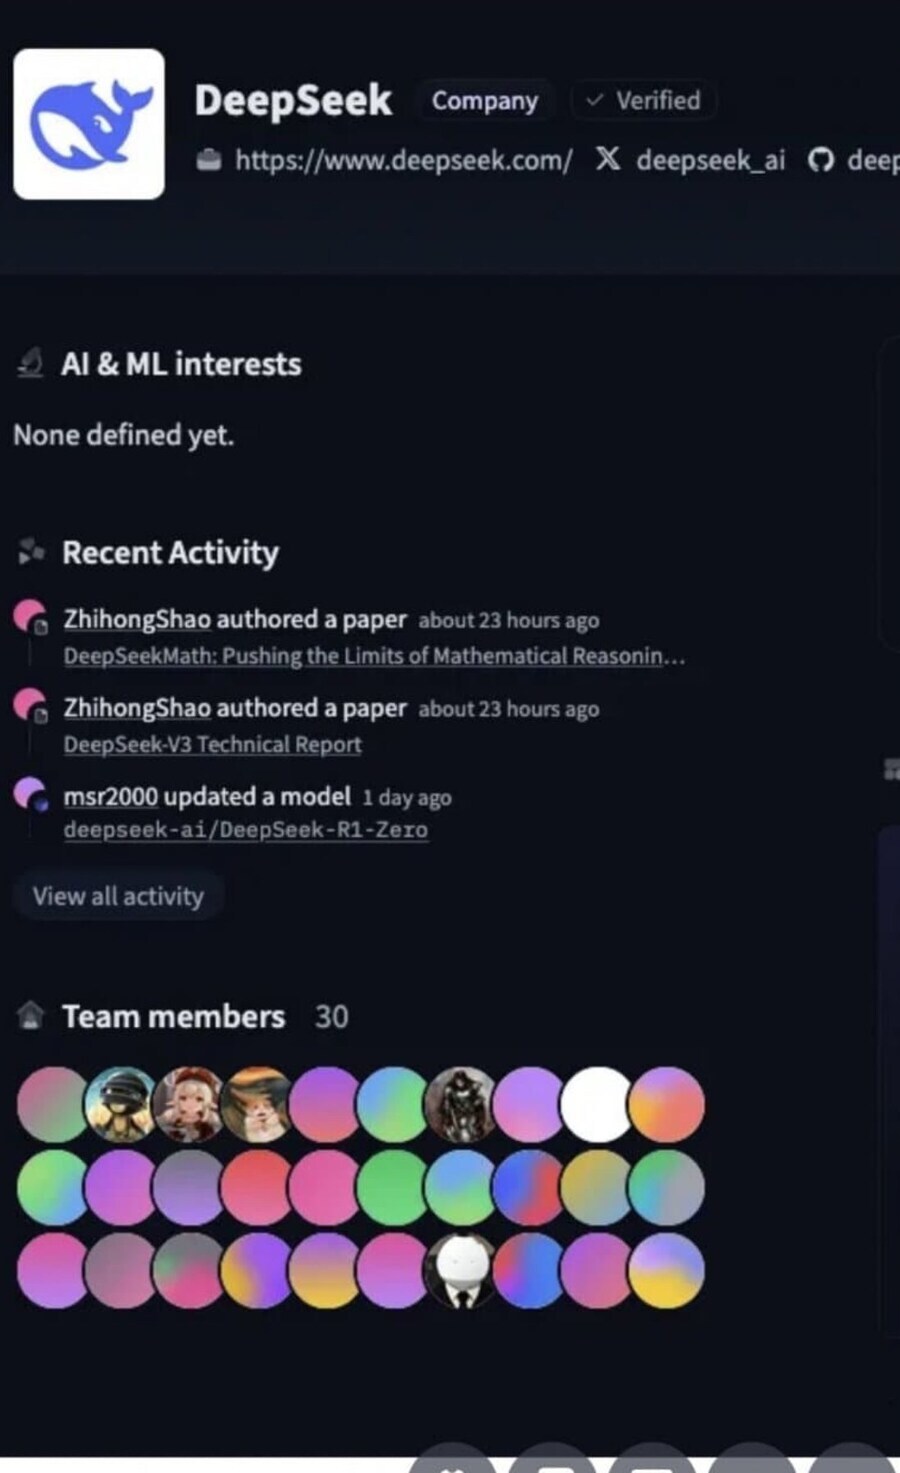This screenshot has height=1473, width=900.
Task: Click the Company badge
Action: coord(484,101)
